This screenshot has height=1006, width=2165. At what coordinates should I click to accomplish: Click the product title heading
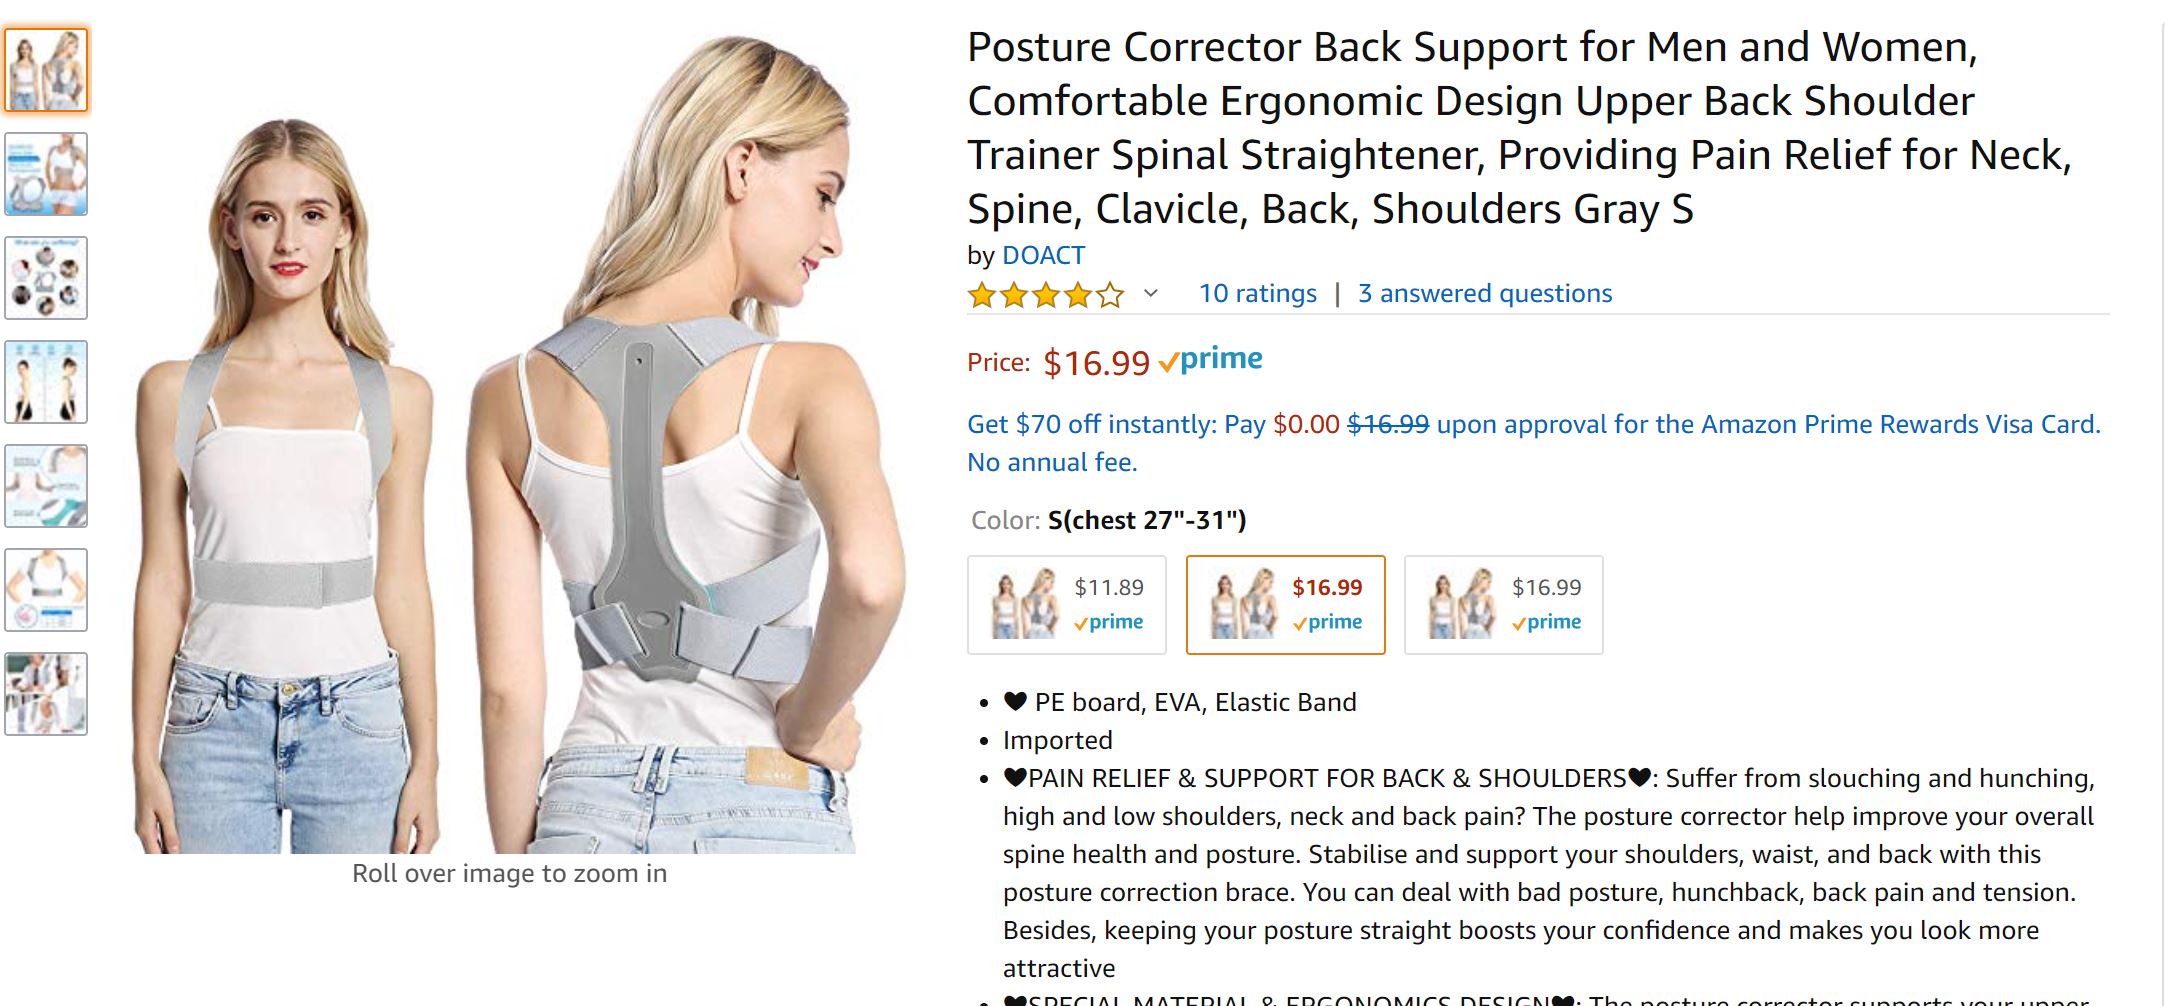click(1520, 128)
